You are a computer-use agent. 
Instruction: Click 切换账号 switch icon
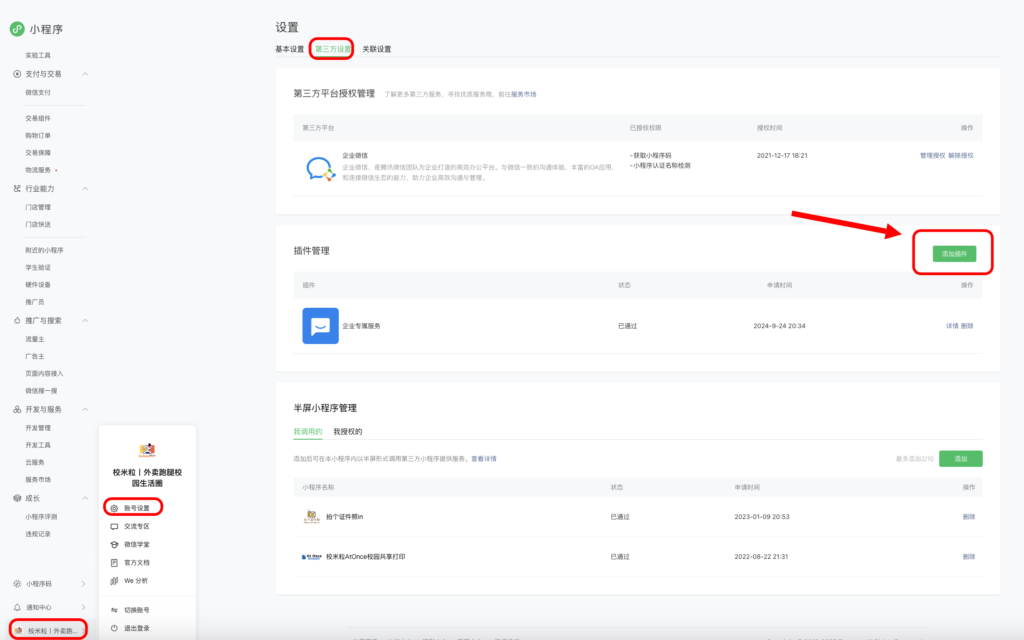114,609
